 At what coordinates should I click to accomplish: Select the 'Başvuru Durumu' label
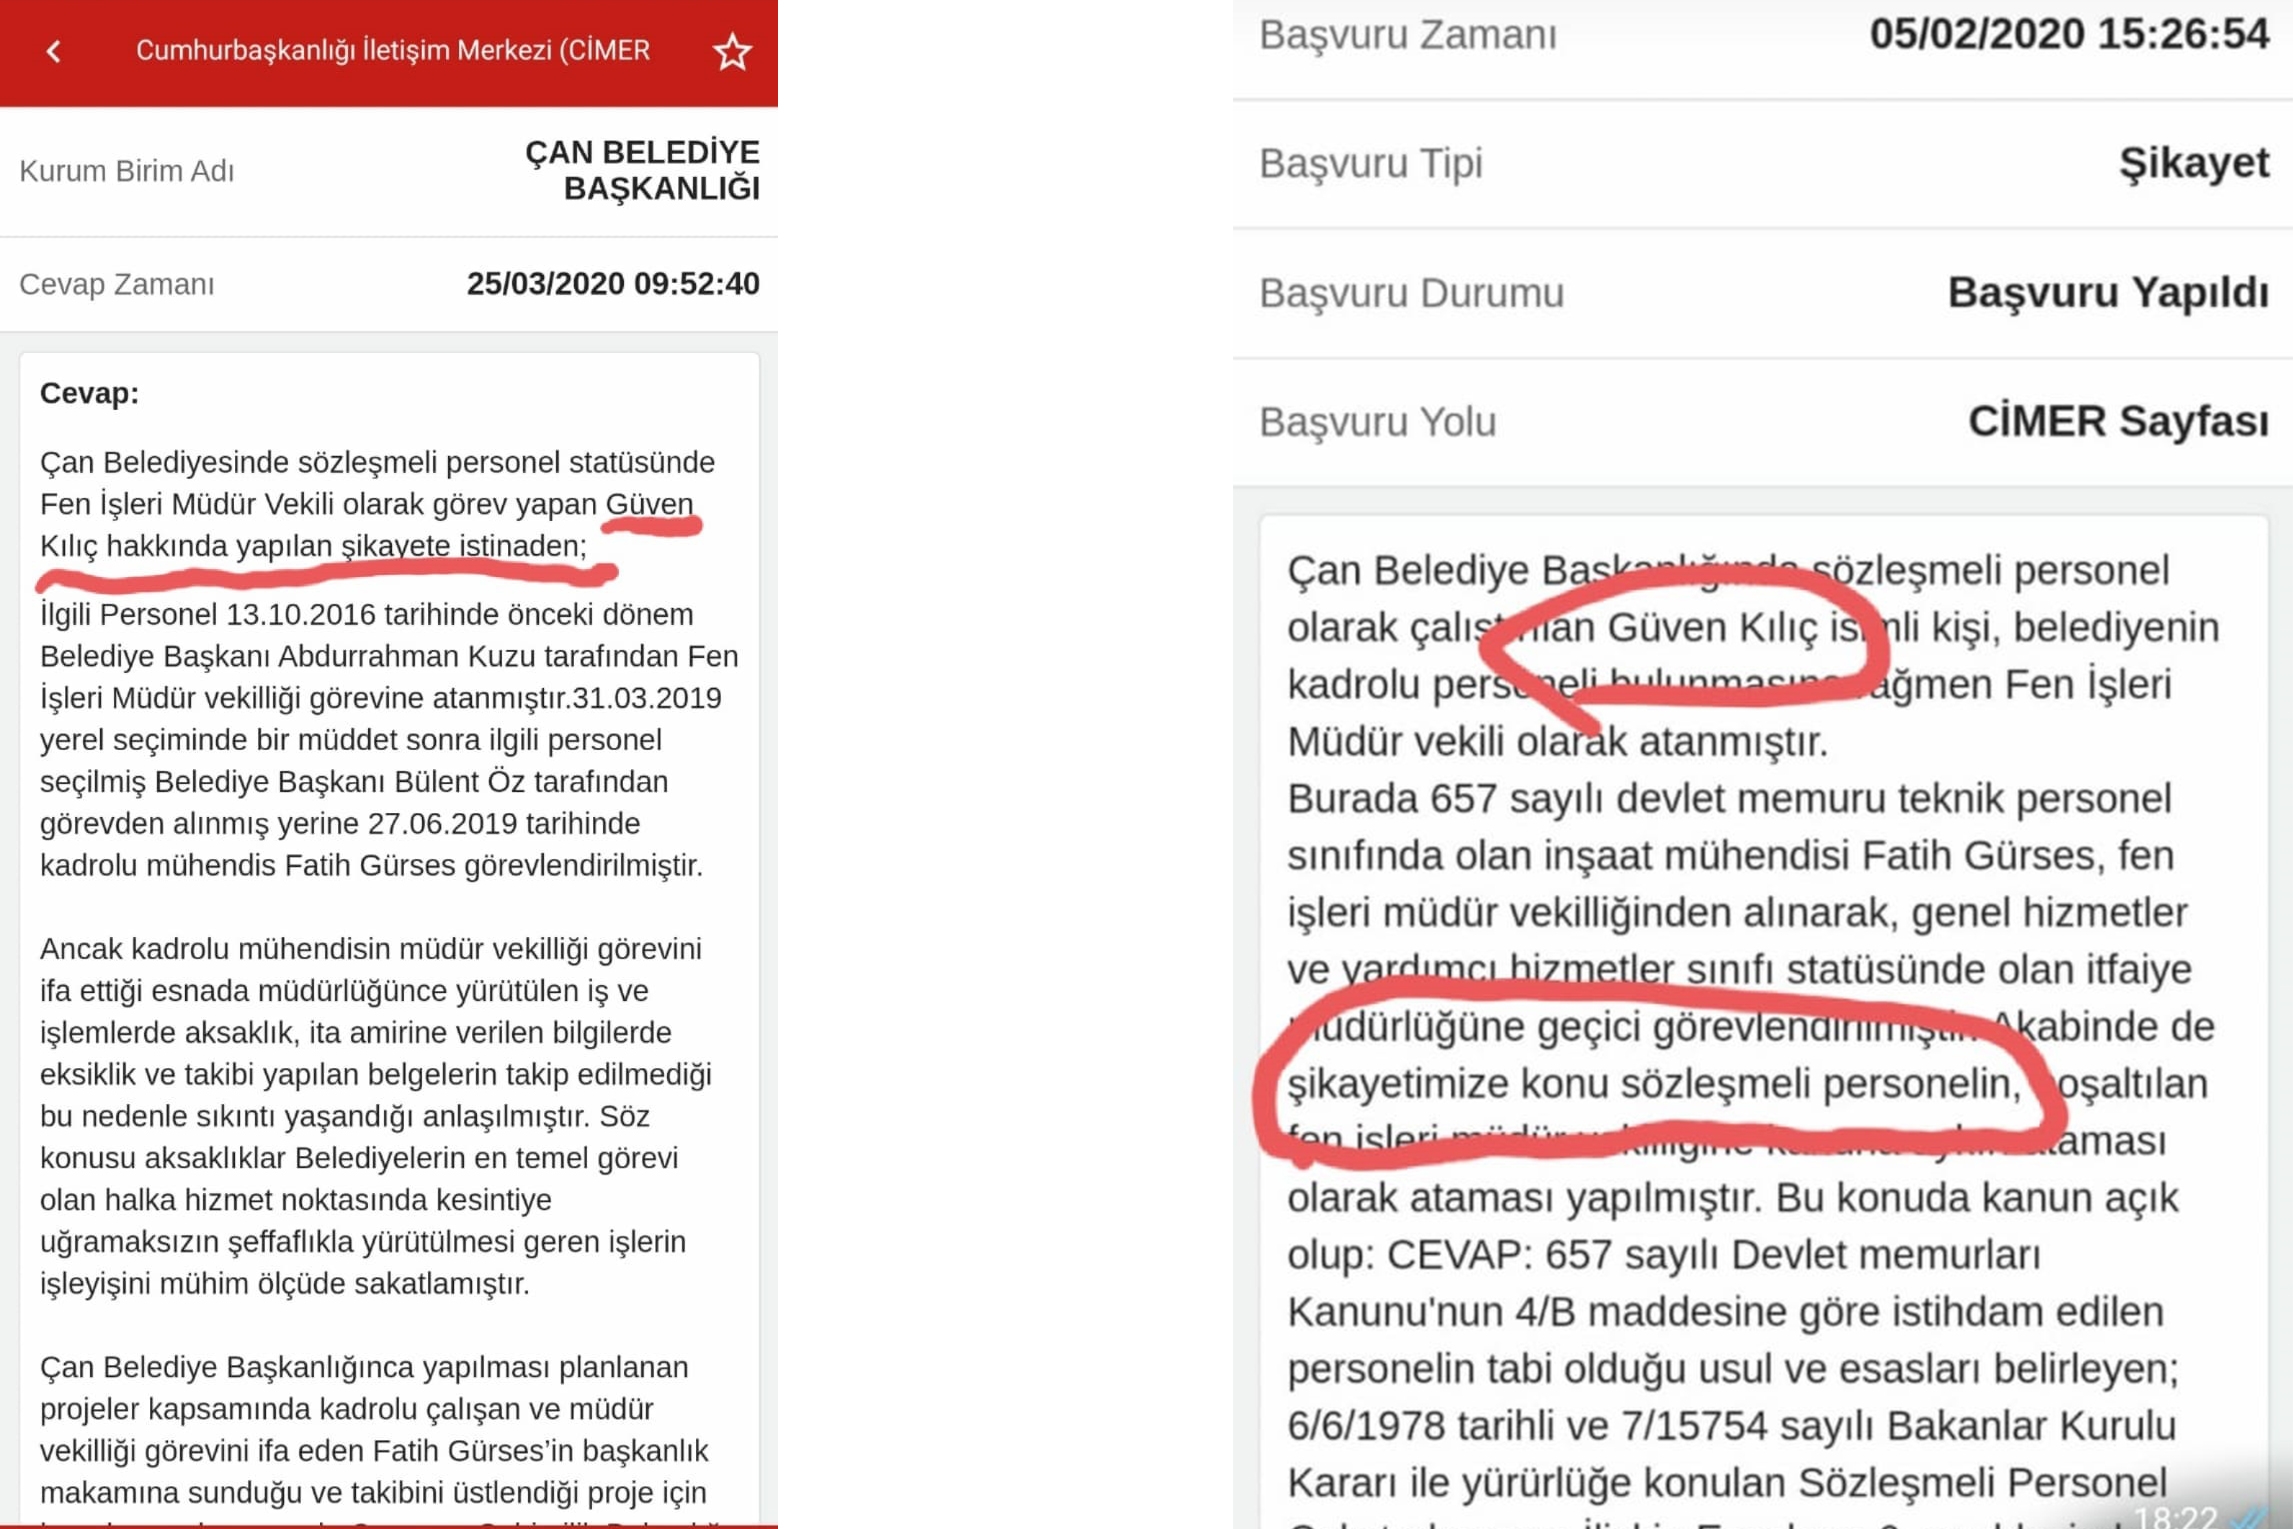tap(1411, 293)
